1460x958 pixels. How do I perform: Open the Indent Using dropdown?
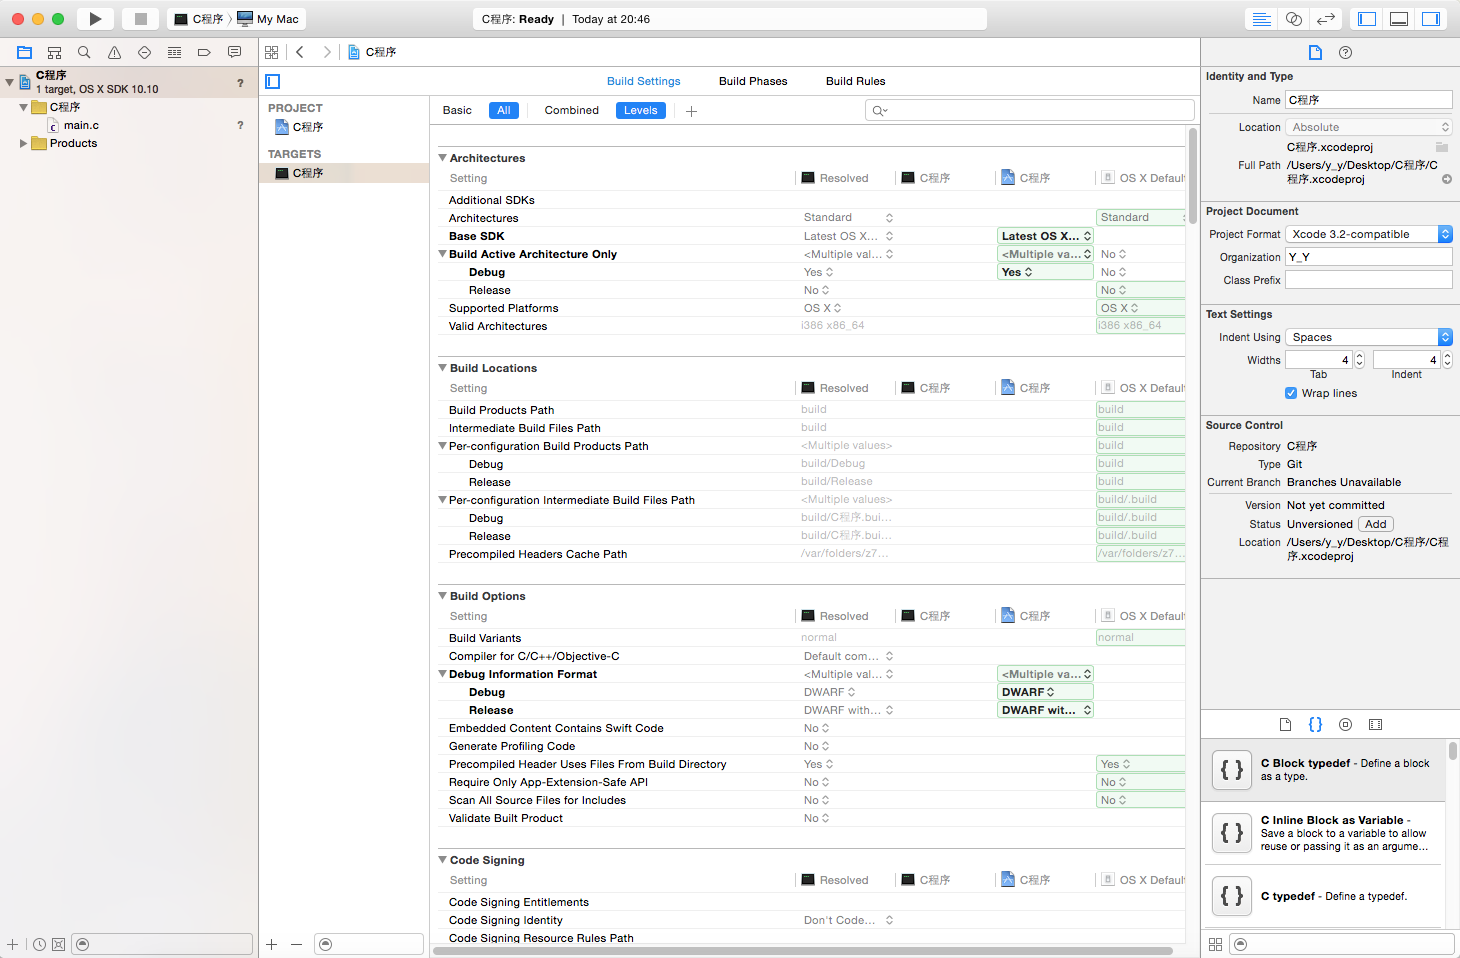click(x=1368, y=337)
